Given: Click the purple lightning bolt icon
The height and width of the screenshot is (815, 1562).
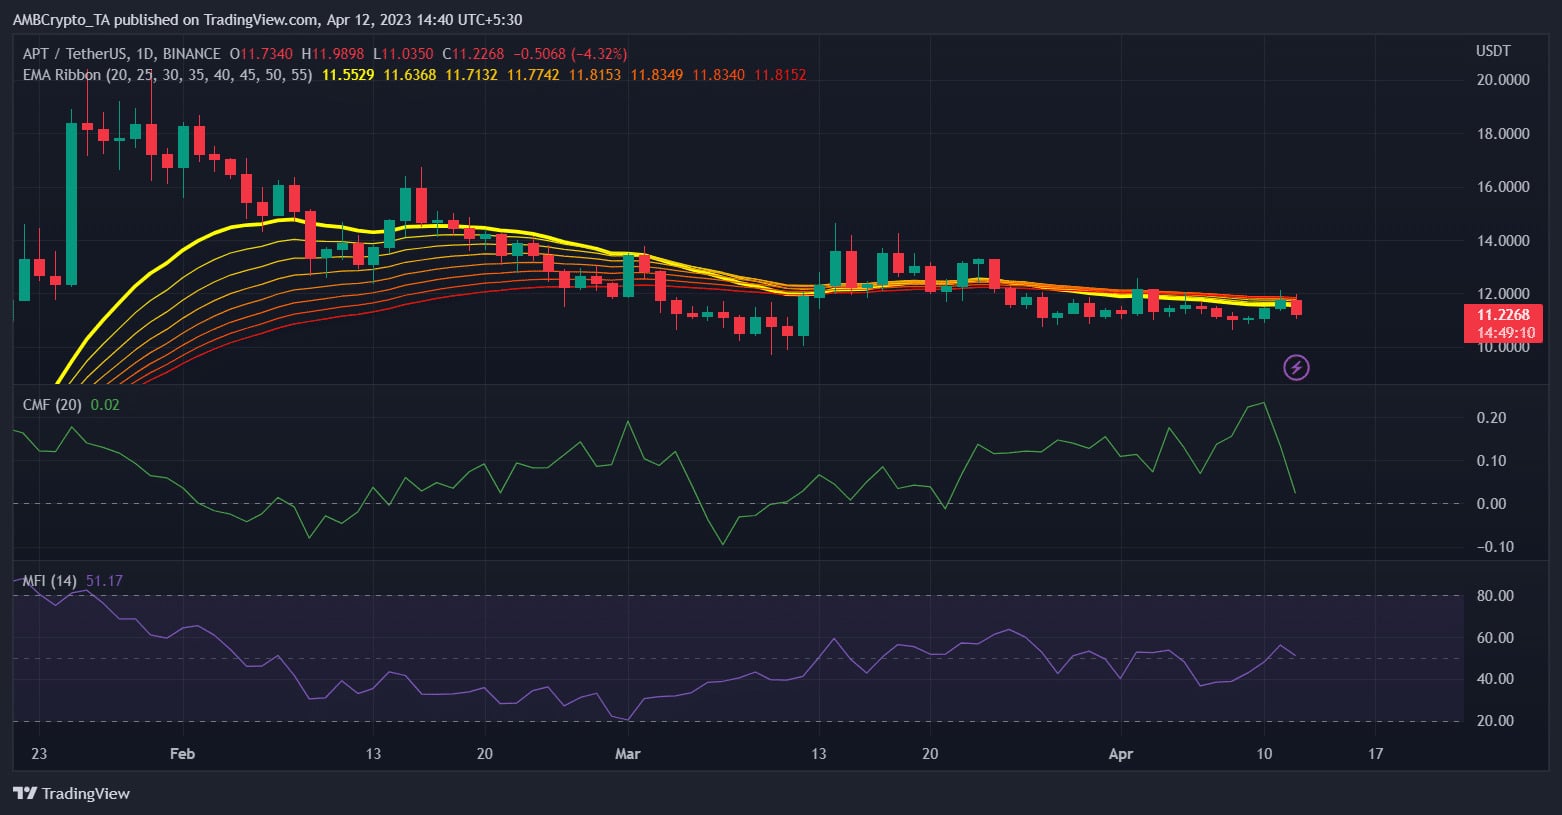Looking at the screenshot, I should click(1296, 368).
